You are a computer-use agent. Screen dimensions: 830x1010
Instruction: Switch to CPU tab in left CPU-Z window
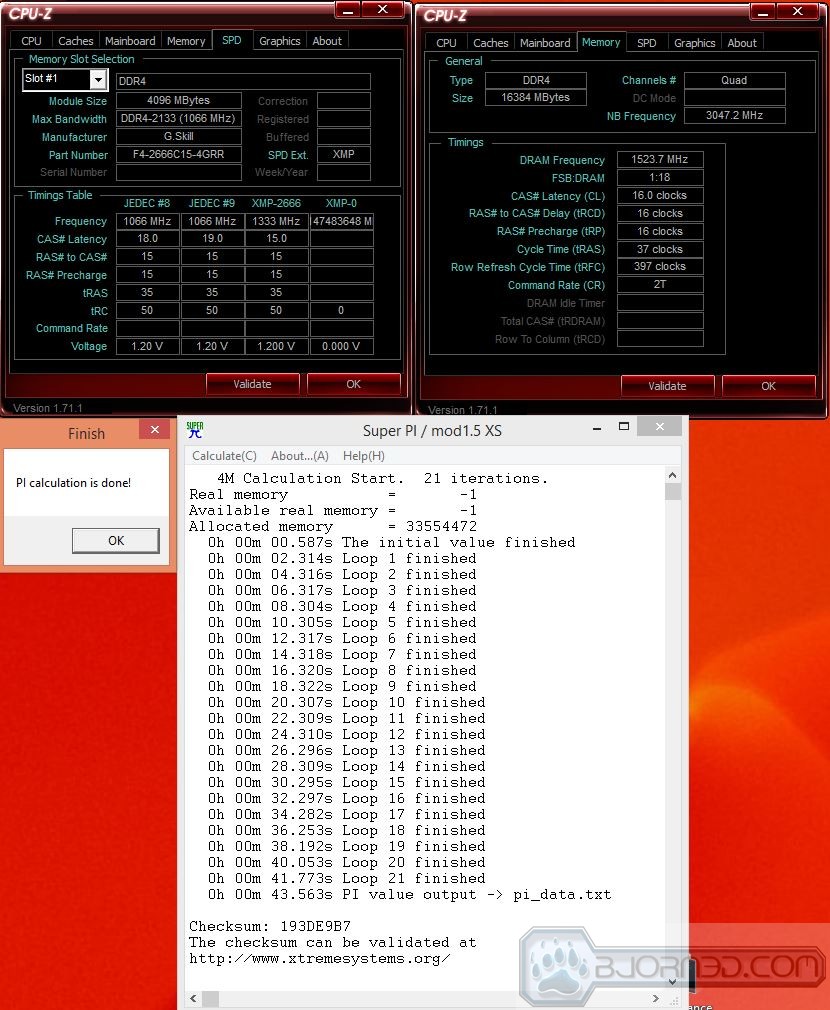pyautogui.click(x=31, y=41)
